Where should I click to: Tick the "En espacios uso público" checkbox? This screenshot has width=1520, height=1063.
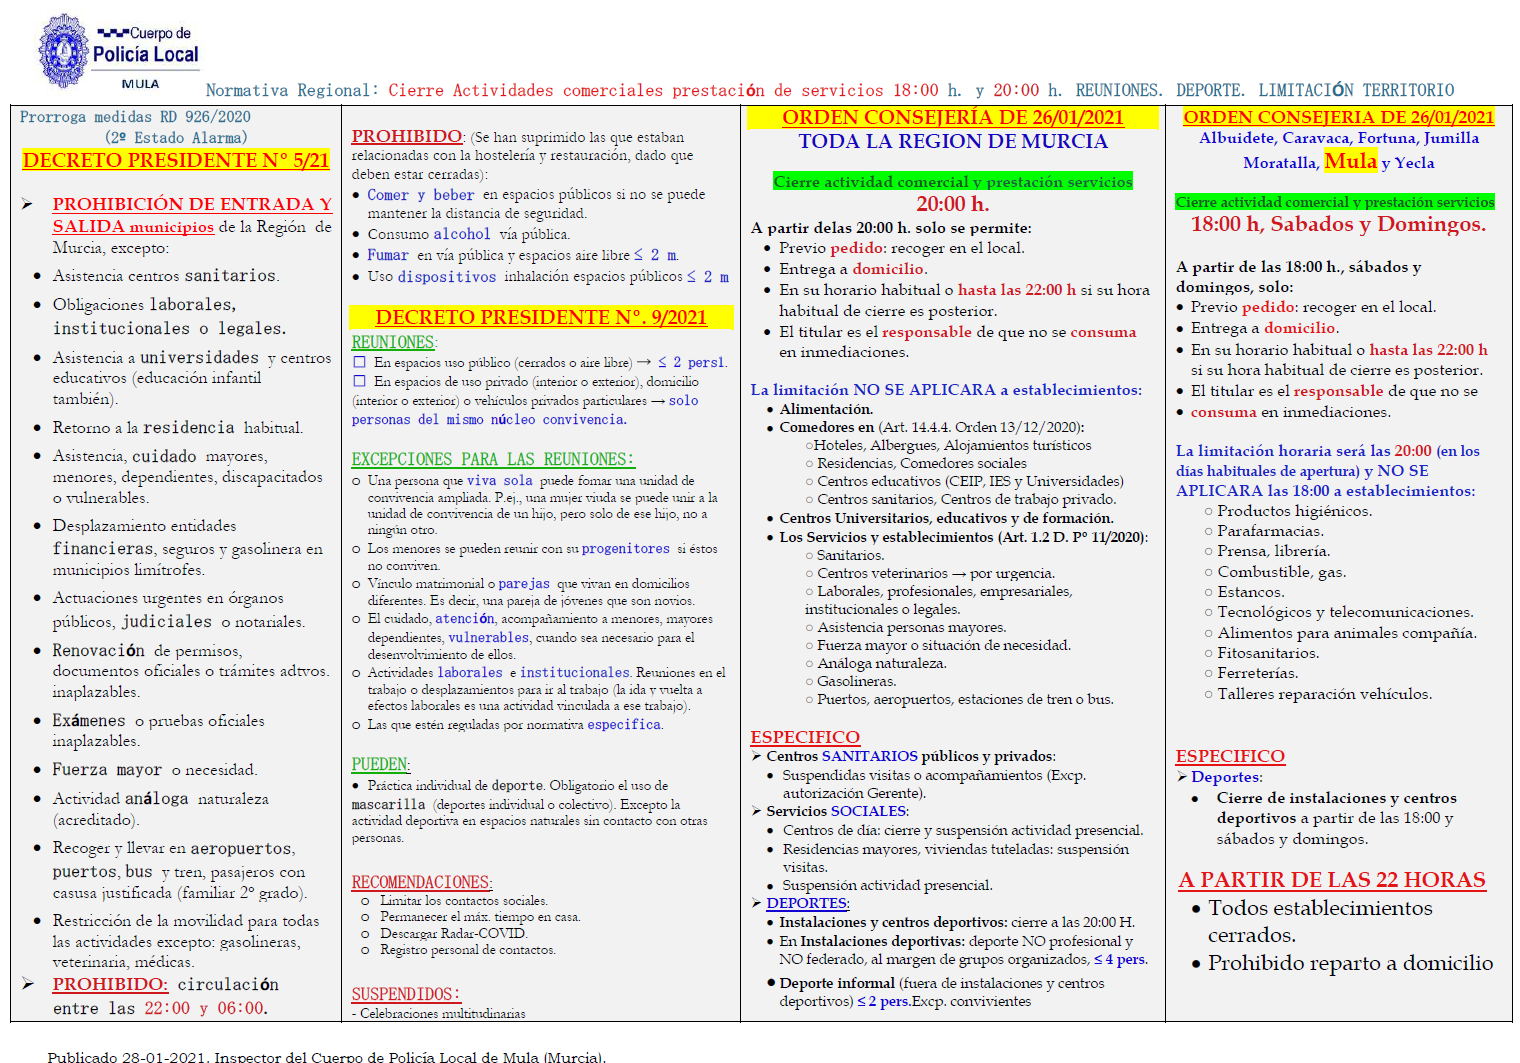coord(359,362)
